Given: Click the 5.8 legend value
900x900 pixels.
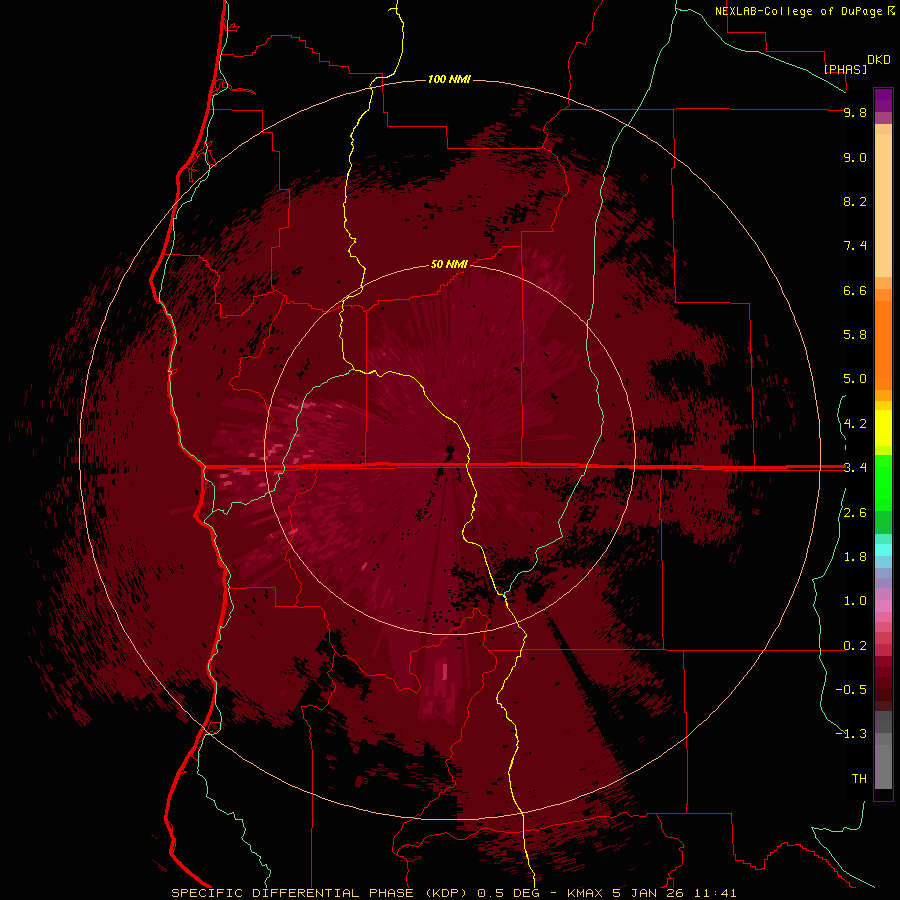Looking at the screenshot, I should point(855,334).
